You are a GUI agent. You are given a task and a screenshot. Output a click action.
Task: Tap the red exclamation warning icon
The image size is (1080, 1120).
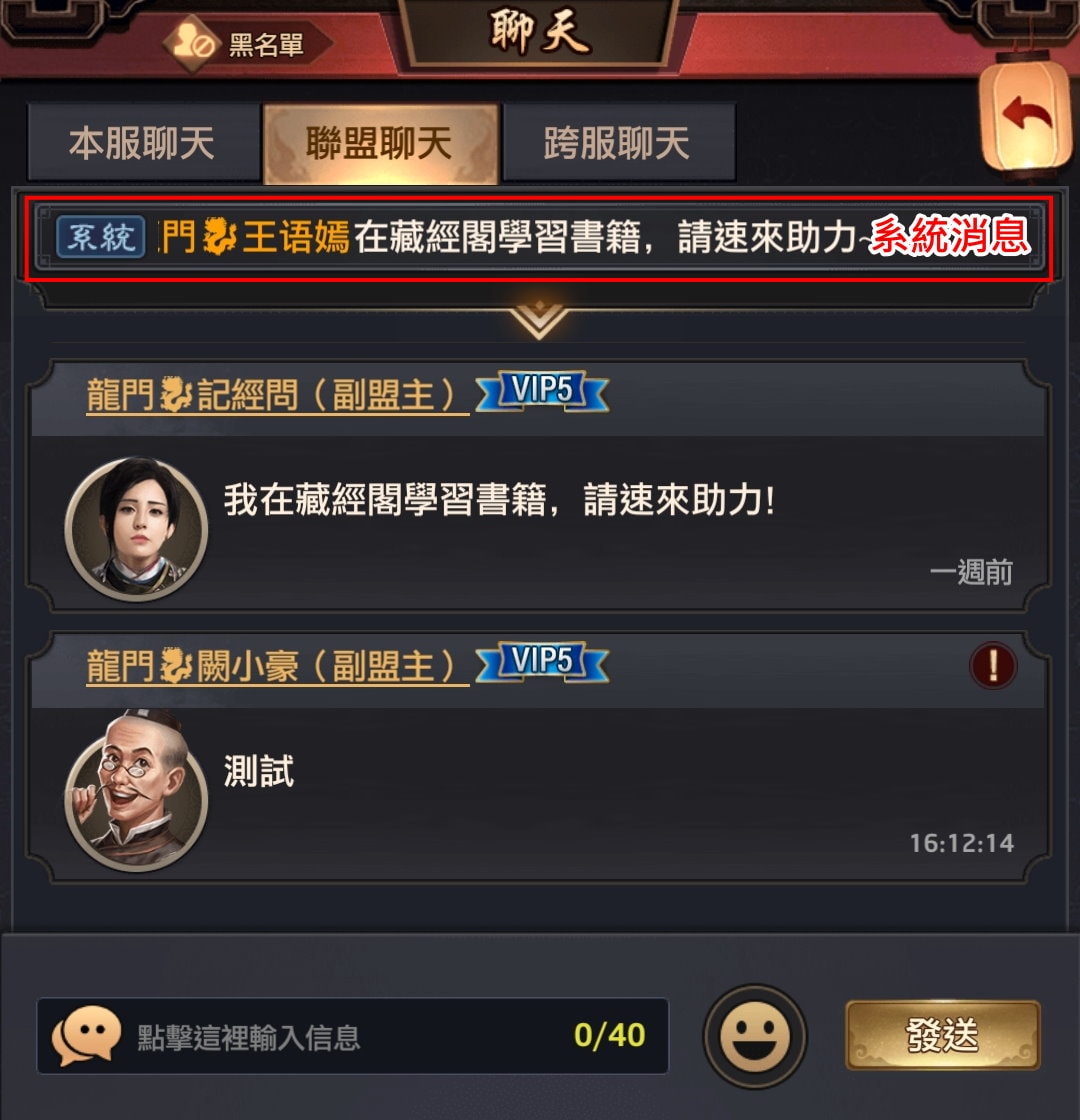993,665
